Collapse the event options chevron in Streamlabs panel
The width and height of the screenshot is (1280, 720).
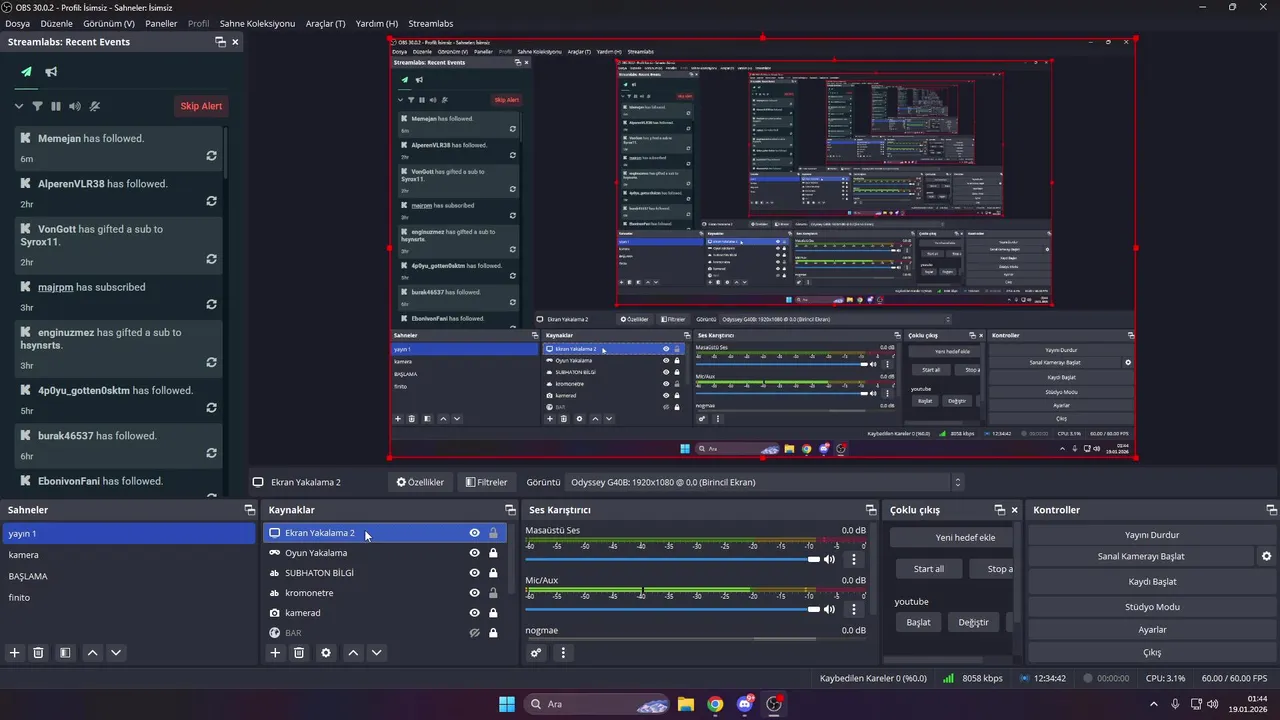[x=18, y=106]
